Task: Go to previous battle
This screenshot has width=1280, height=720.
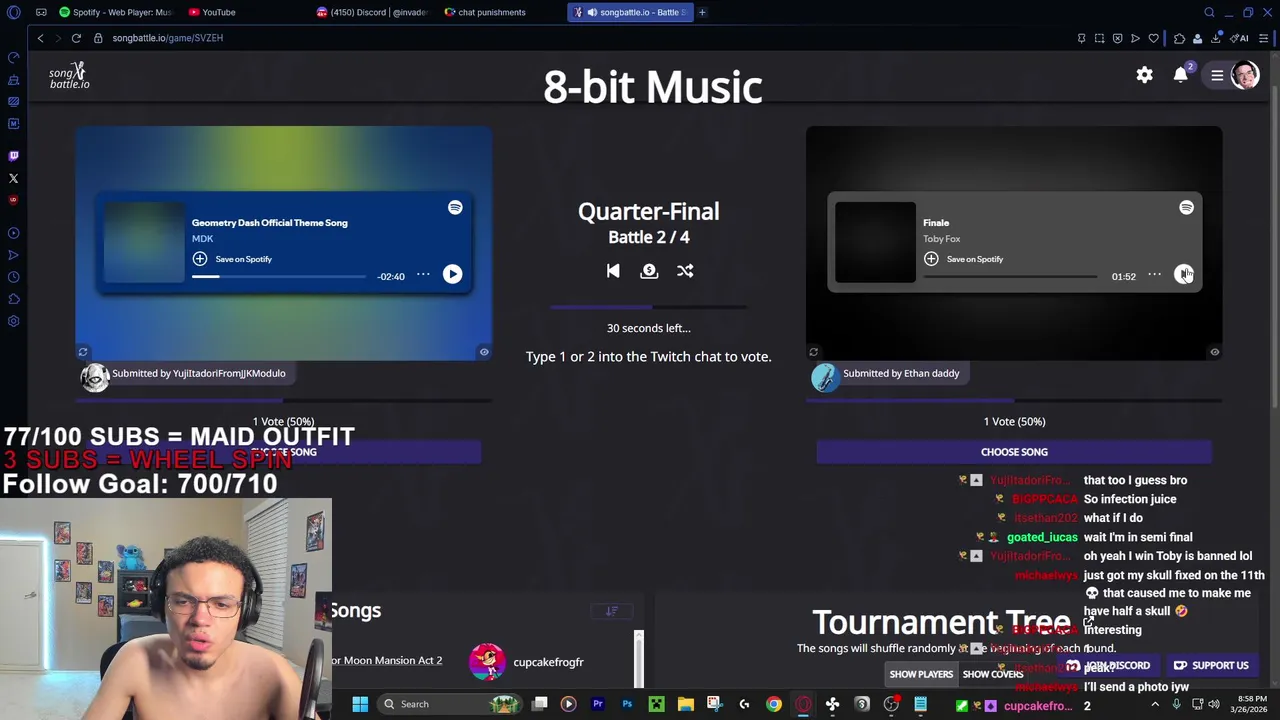Action: click(613, 271)
